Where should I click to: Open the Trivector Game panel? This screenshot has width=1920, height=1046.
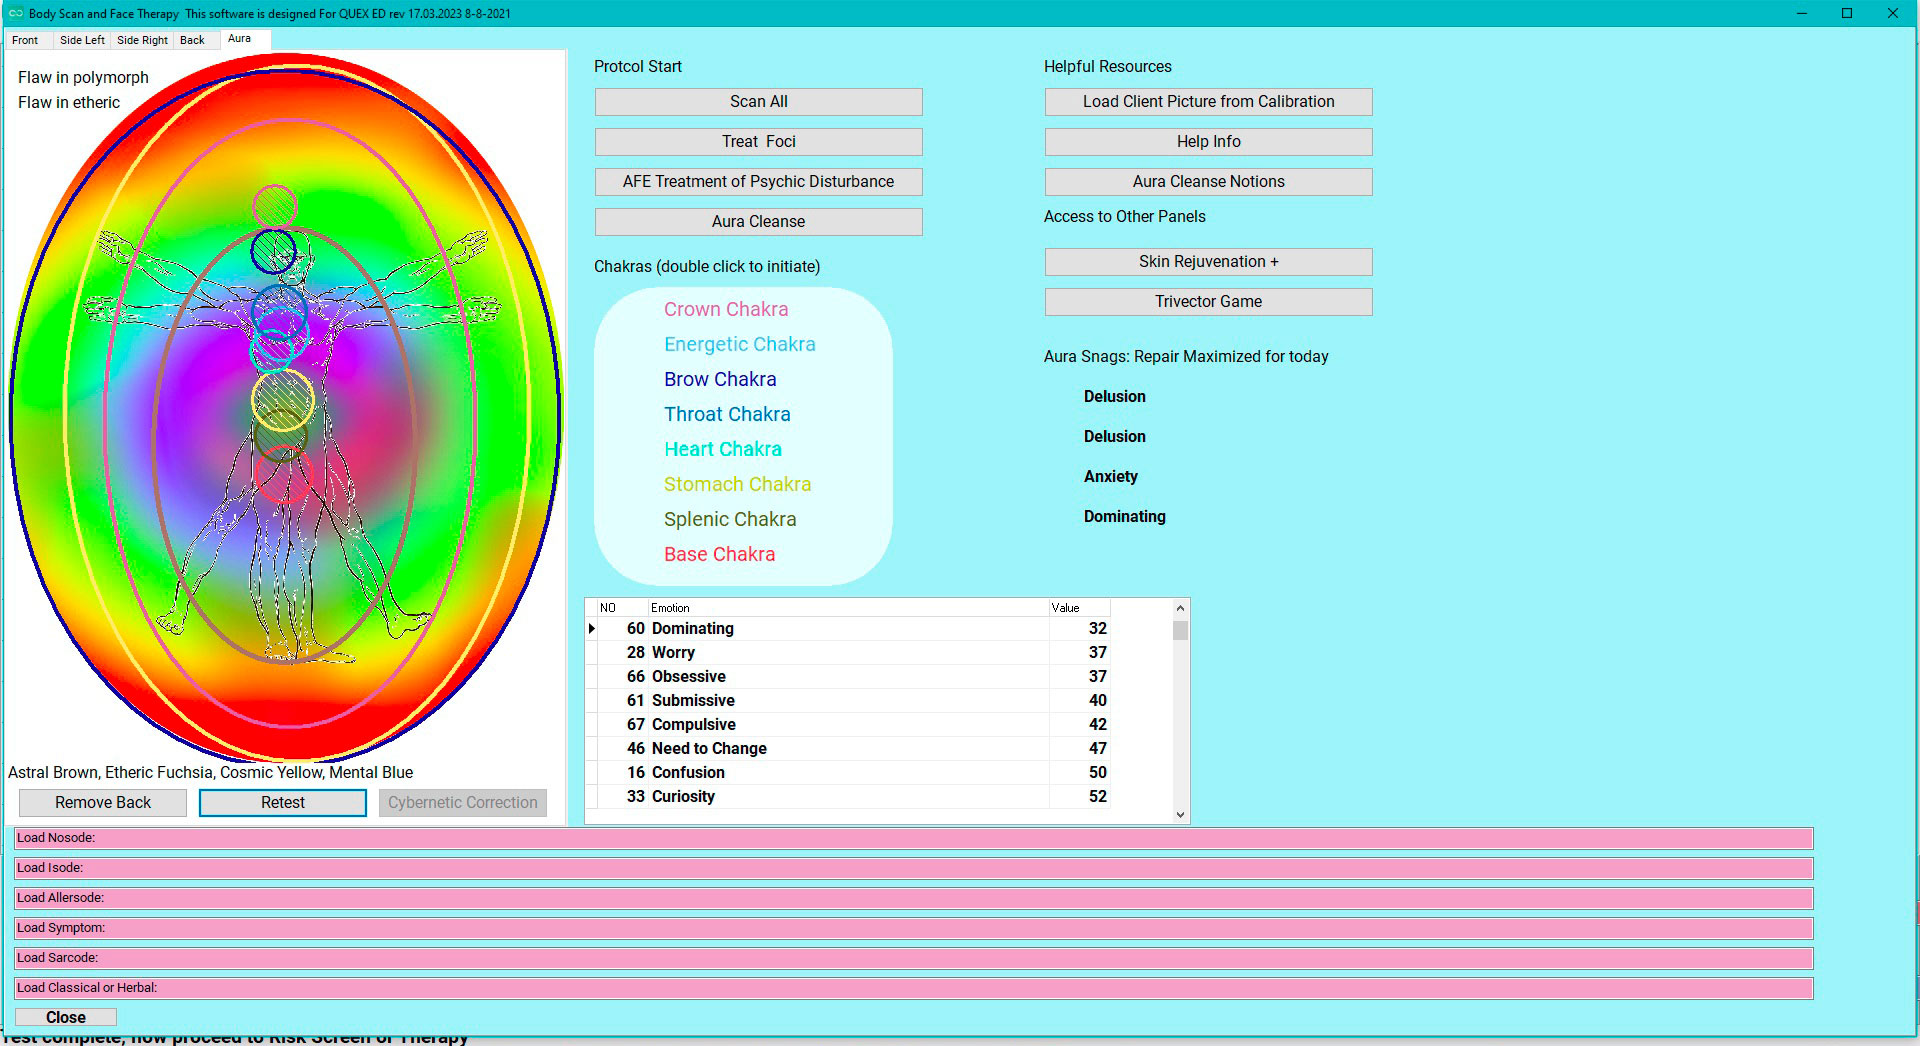(1208, 302)
